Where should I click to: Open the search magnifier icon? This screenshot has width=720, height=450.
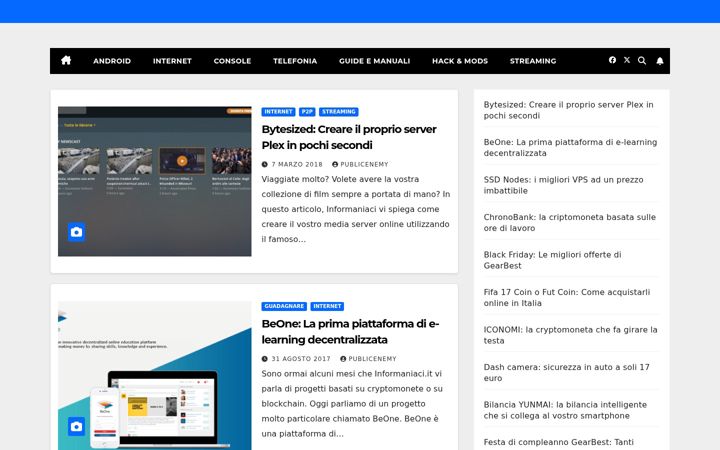(642, 61)
